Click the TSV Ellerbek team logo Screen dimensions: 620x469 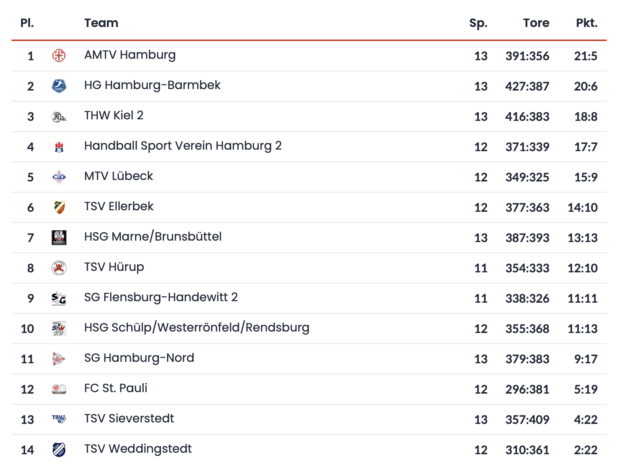[x=59, y=208]
